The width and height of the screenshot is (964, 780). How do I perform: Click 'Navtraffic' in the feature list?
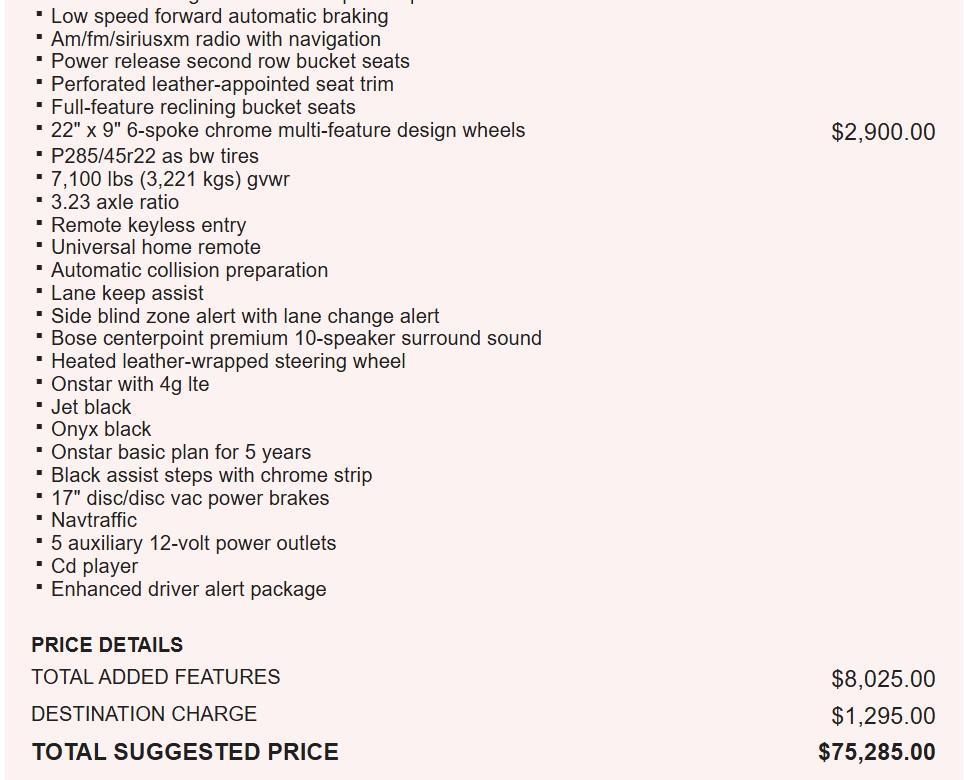(94, 520)
